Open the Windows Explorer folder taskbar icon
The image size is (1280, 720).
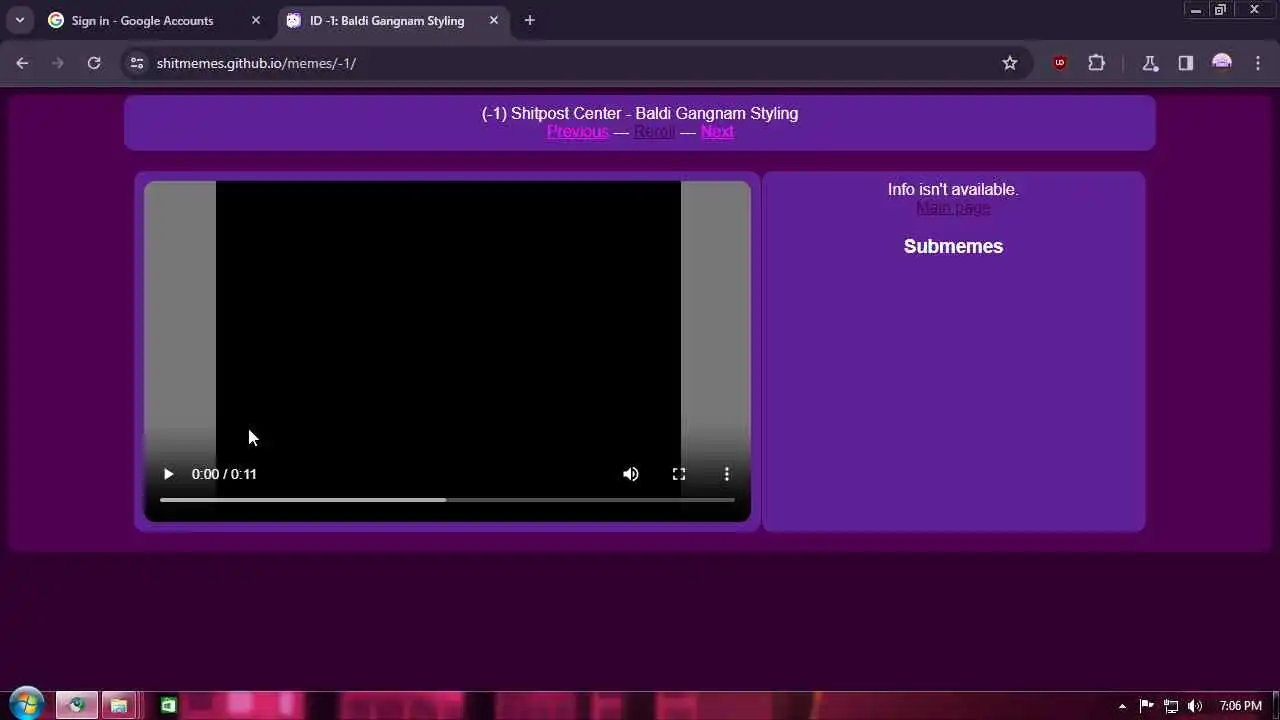119,705
